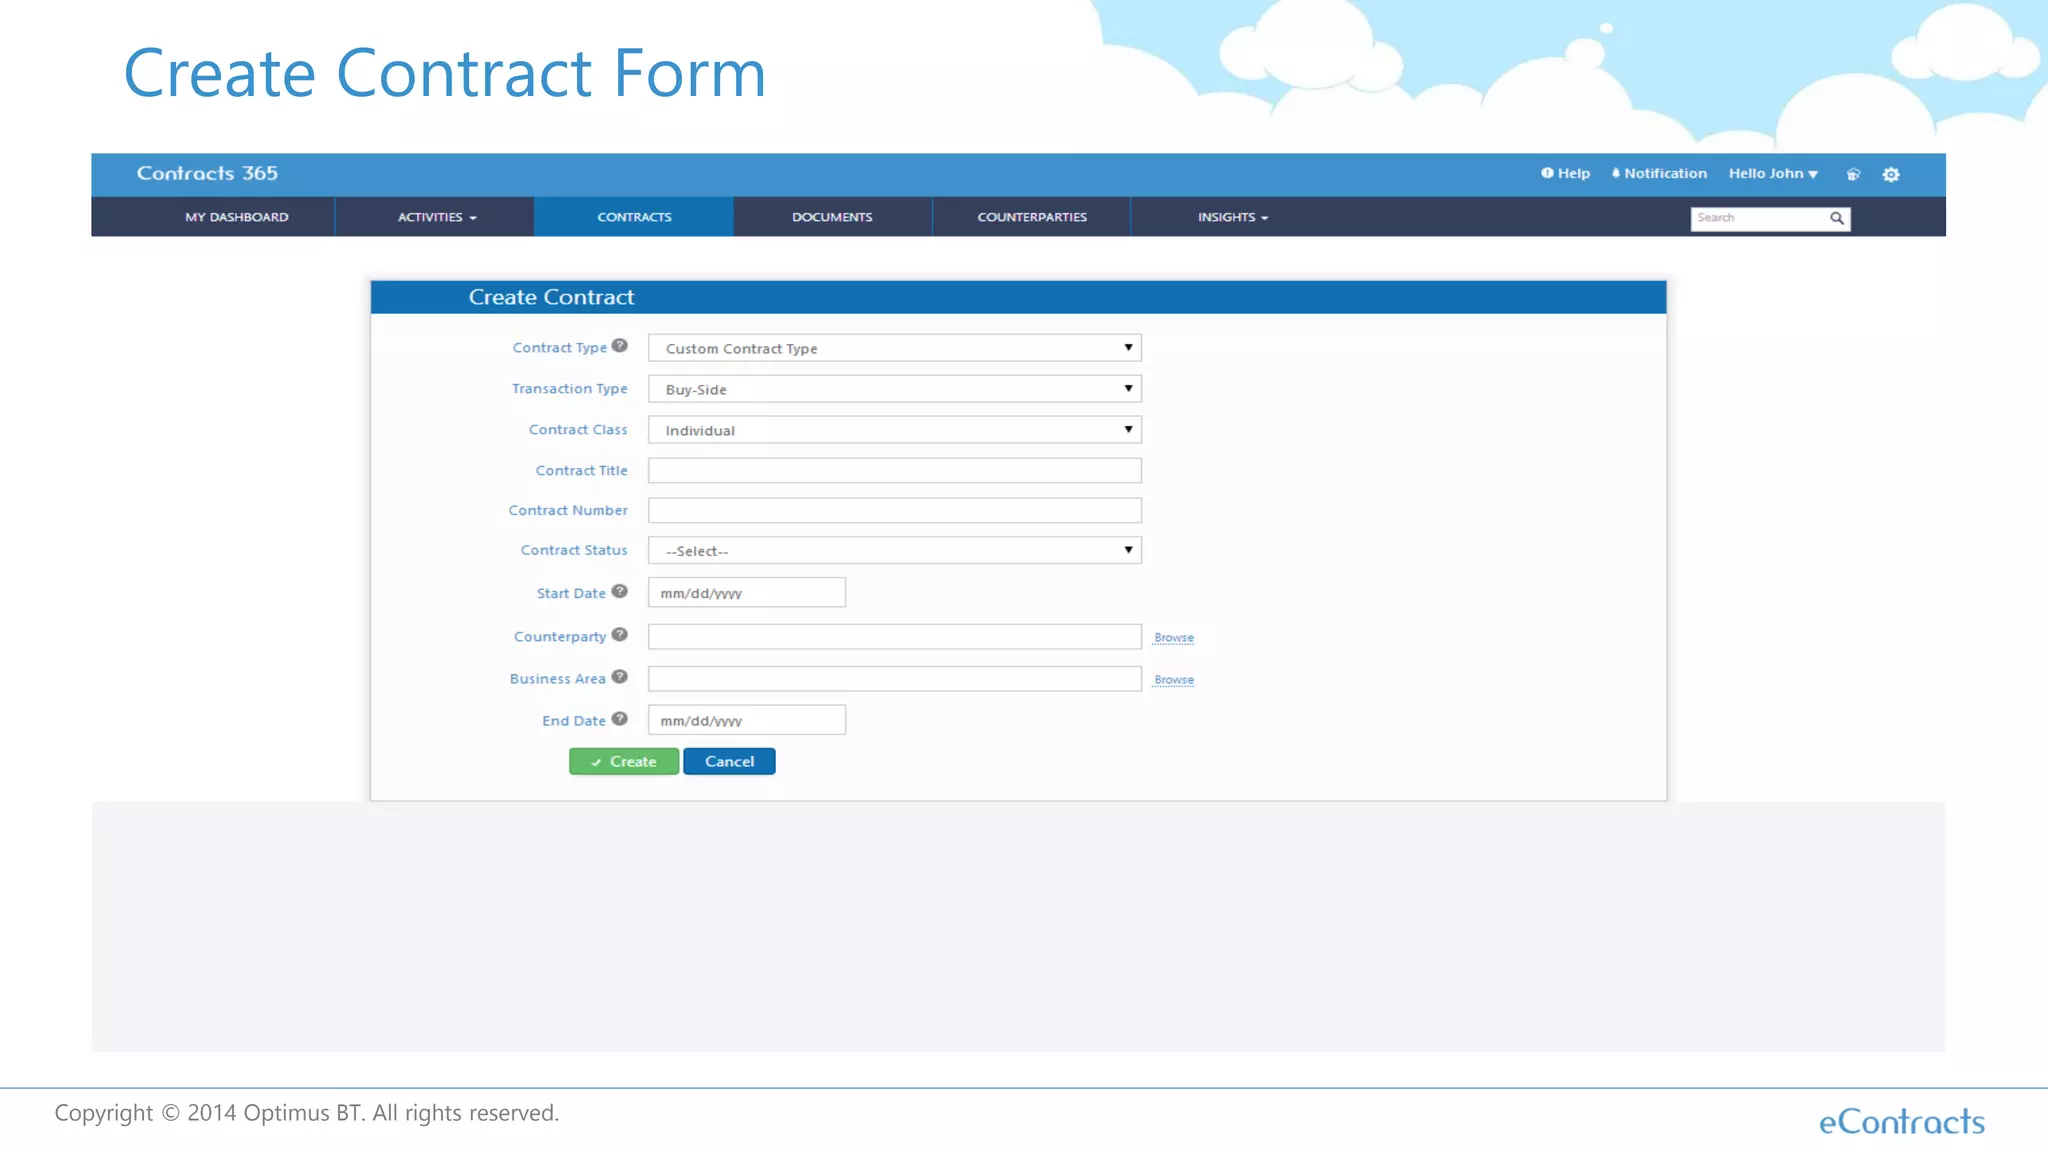Click the Counterparty text field
The height and width of the screenshot is (1152, 2048).
point(895,637)
